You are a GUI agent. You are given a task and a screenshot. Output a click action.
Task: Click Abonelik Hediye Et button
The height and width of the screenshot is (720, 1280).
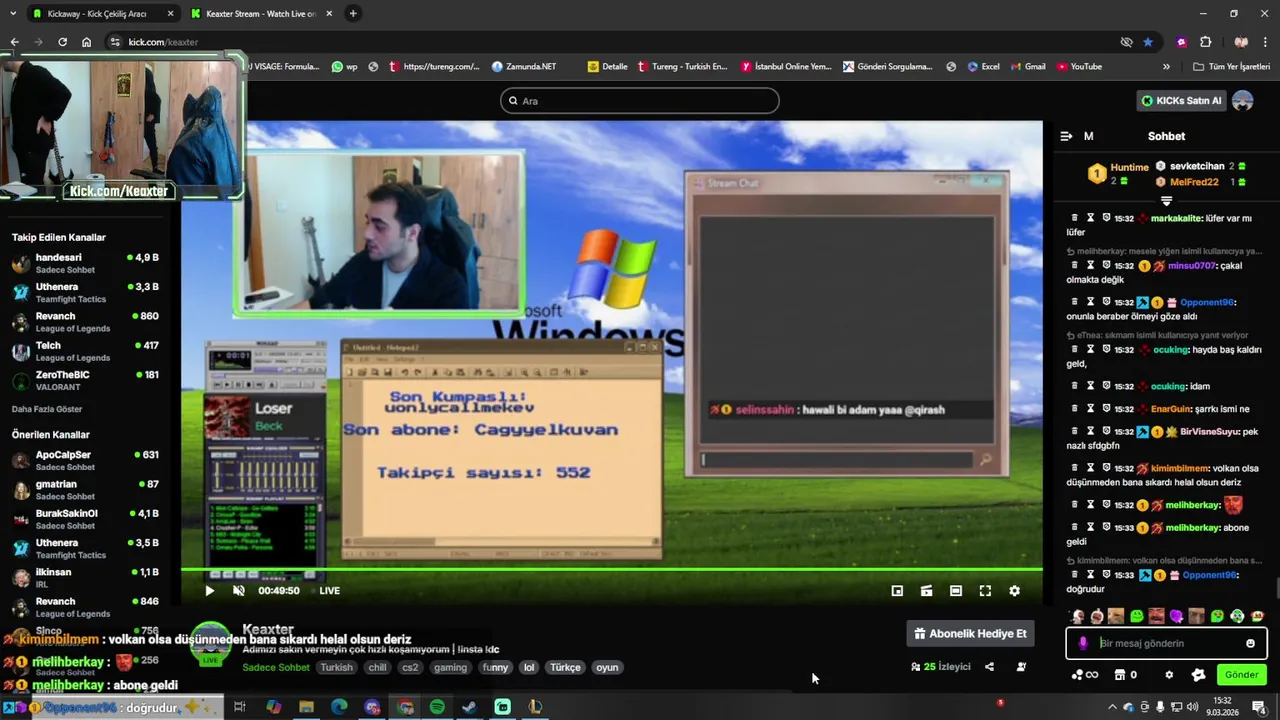pyautogui.click(x=971, y=633)
